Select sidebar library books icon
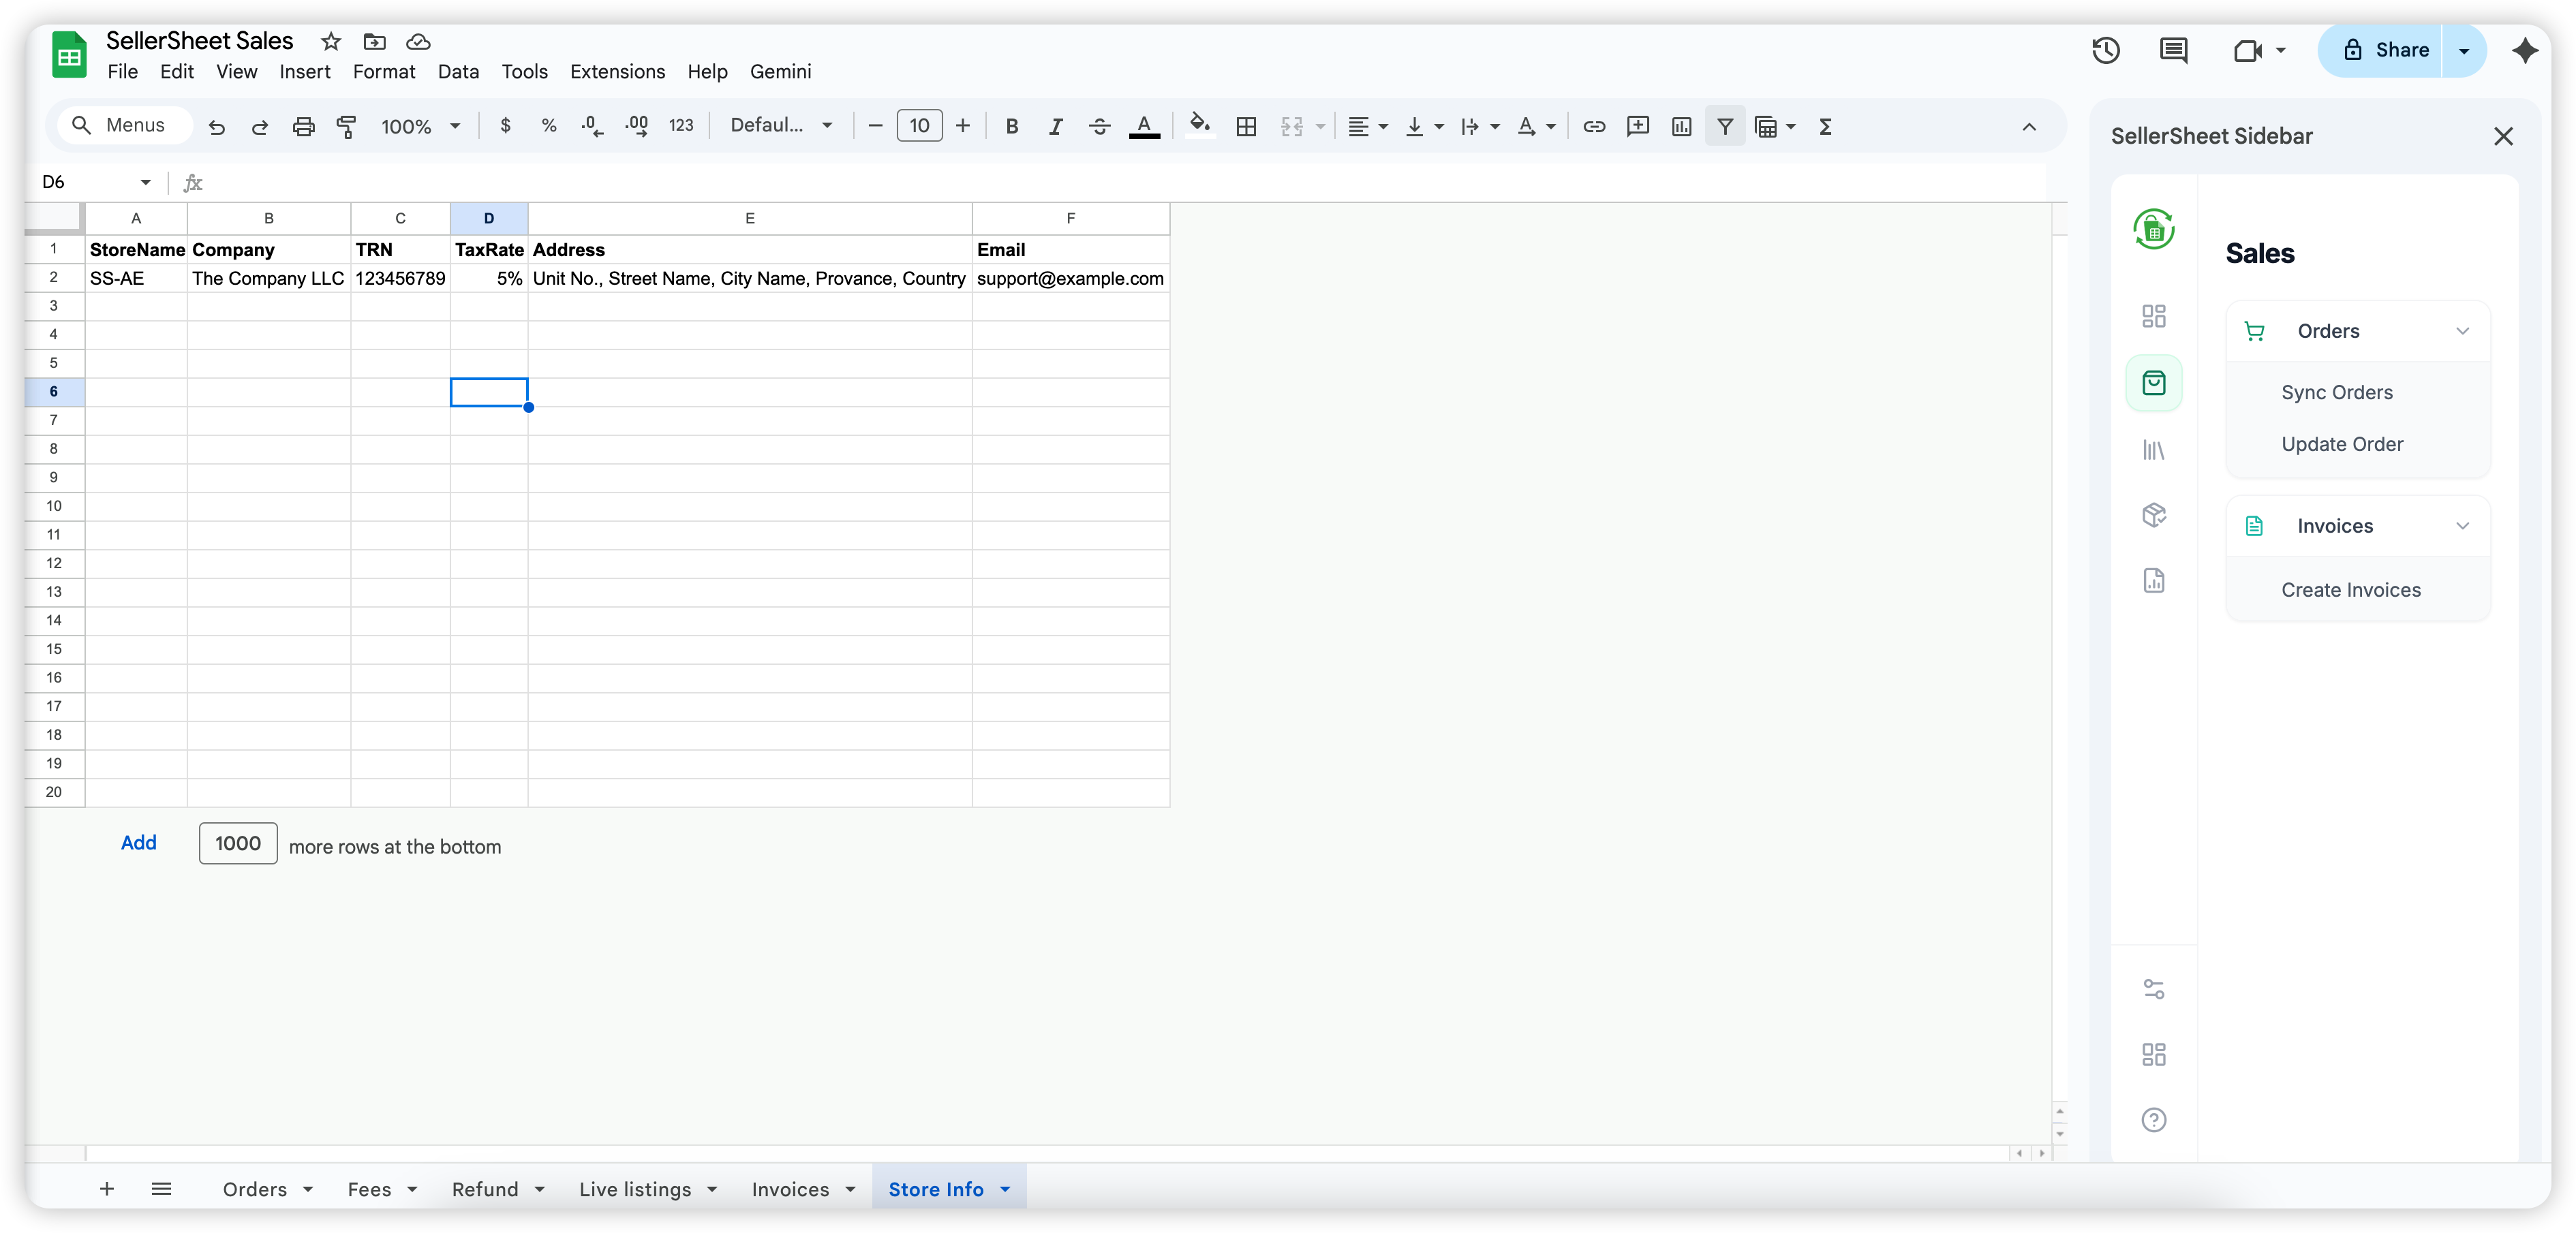2576x1233 pixels. (x=2153, y=450)
